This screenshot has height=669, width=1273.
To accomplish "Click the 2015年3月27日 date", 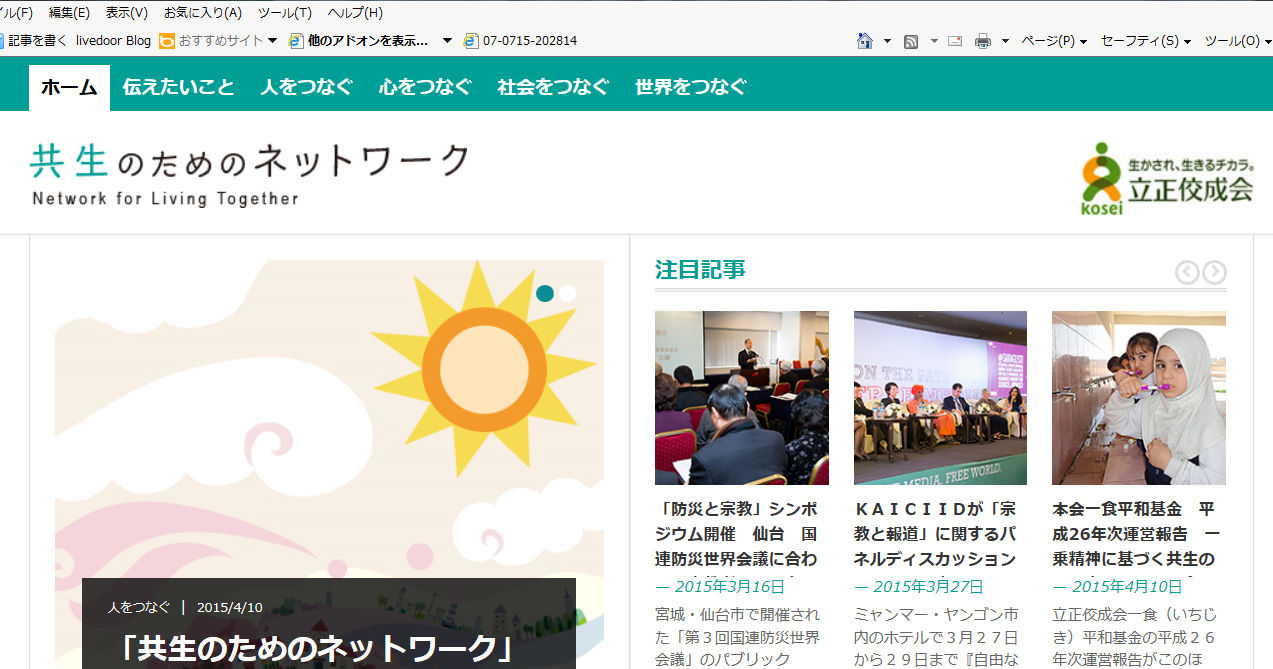I will tap(929, 587).
